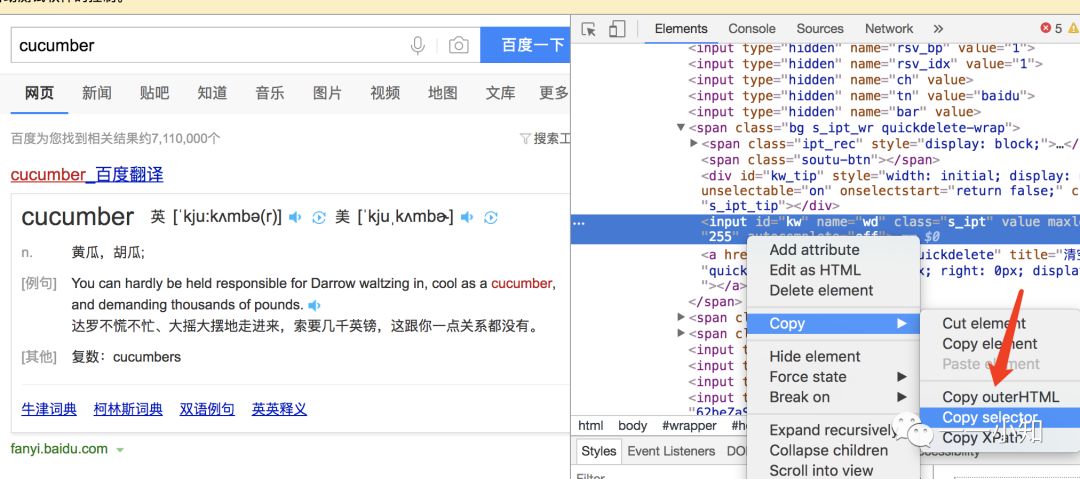Click the camera image search icon
1080x479 pixels.
[x=459, y=45]
